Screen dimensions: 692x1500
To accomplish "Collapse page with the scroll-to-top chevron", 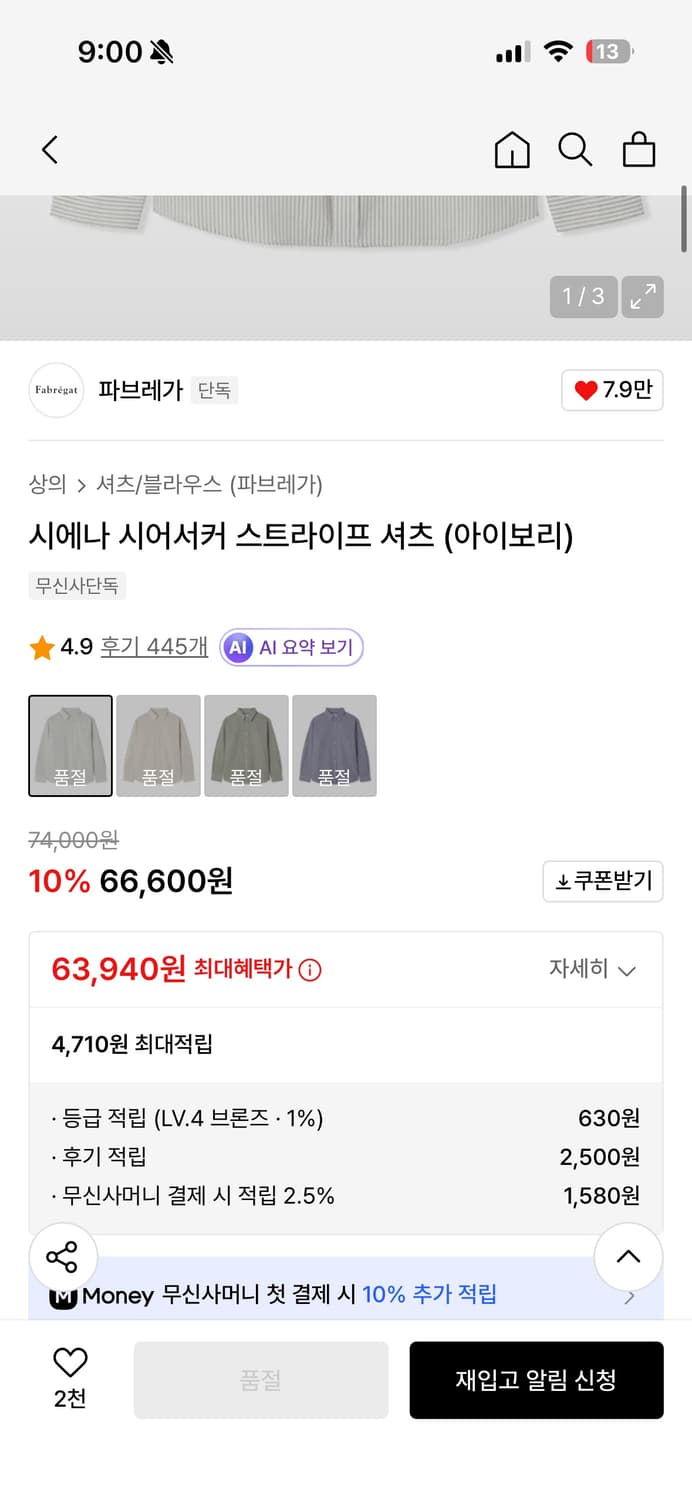I will click(x=628, y=1257).
